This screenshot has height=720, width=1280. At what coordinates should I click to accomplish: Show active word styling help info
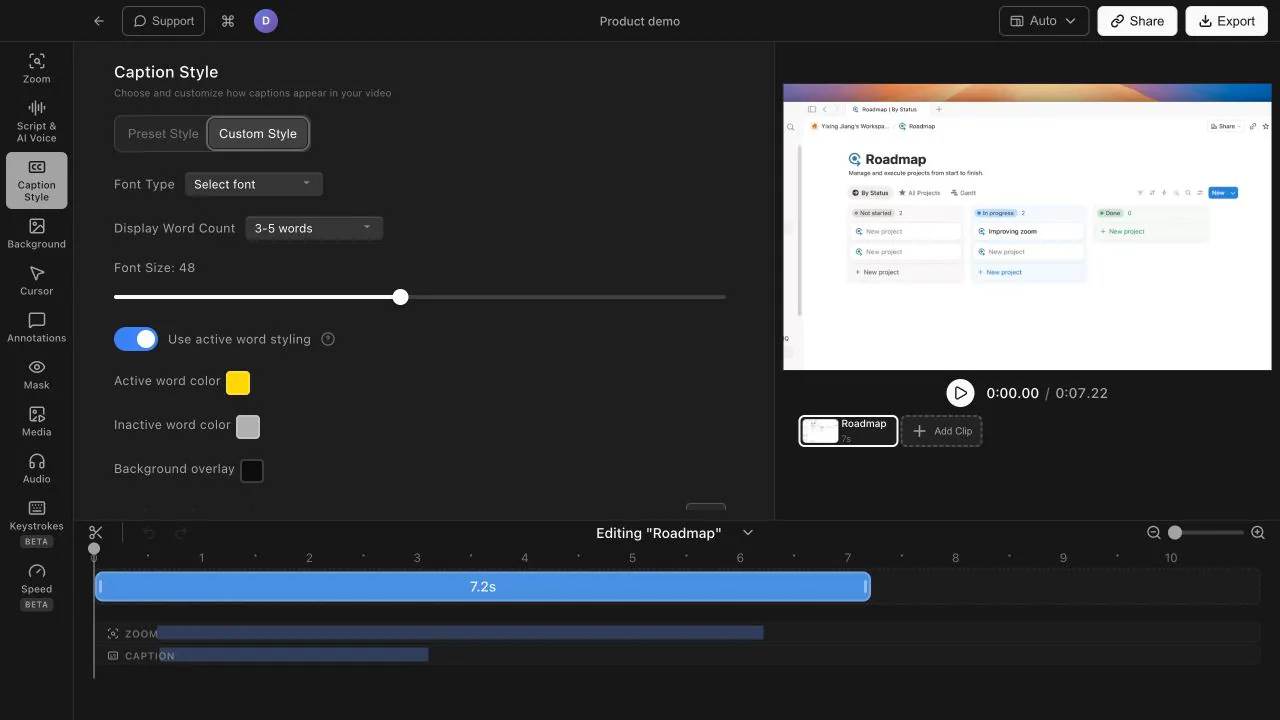tap(328, 339)
